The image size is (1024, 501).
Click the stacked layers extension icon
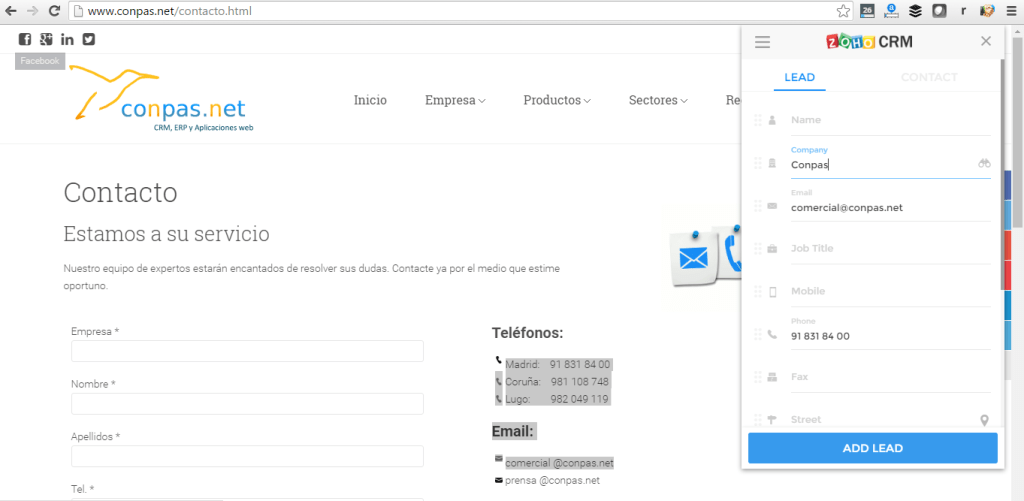click(x=916, y=11)
